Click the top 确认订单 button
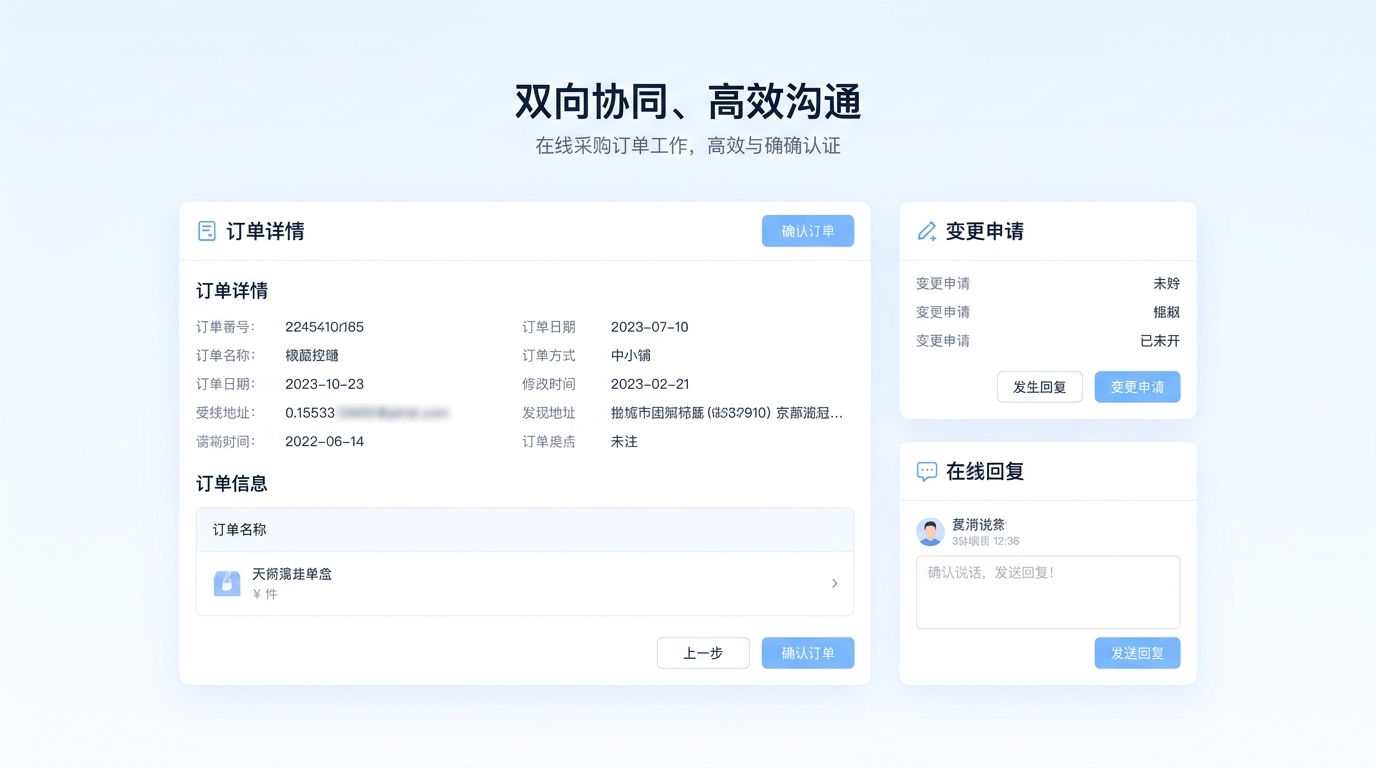Viewport: 1376px width, 768px height. pos(807,230)
